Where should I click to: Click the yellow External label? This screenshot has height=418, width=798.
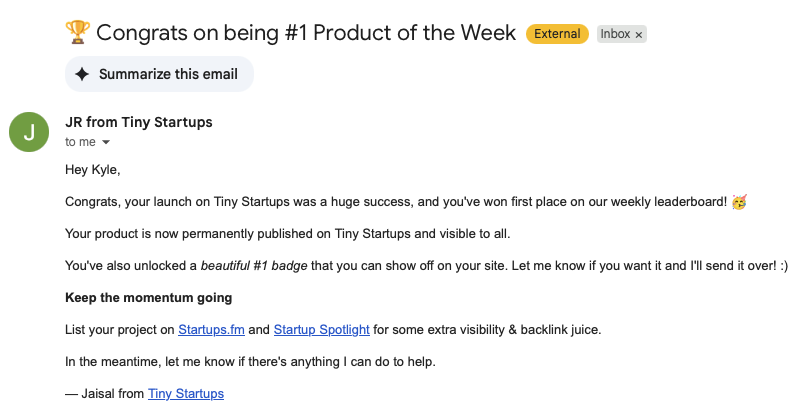pyautogui.click(x=557, y=34)
